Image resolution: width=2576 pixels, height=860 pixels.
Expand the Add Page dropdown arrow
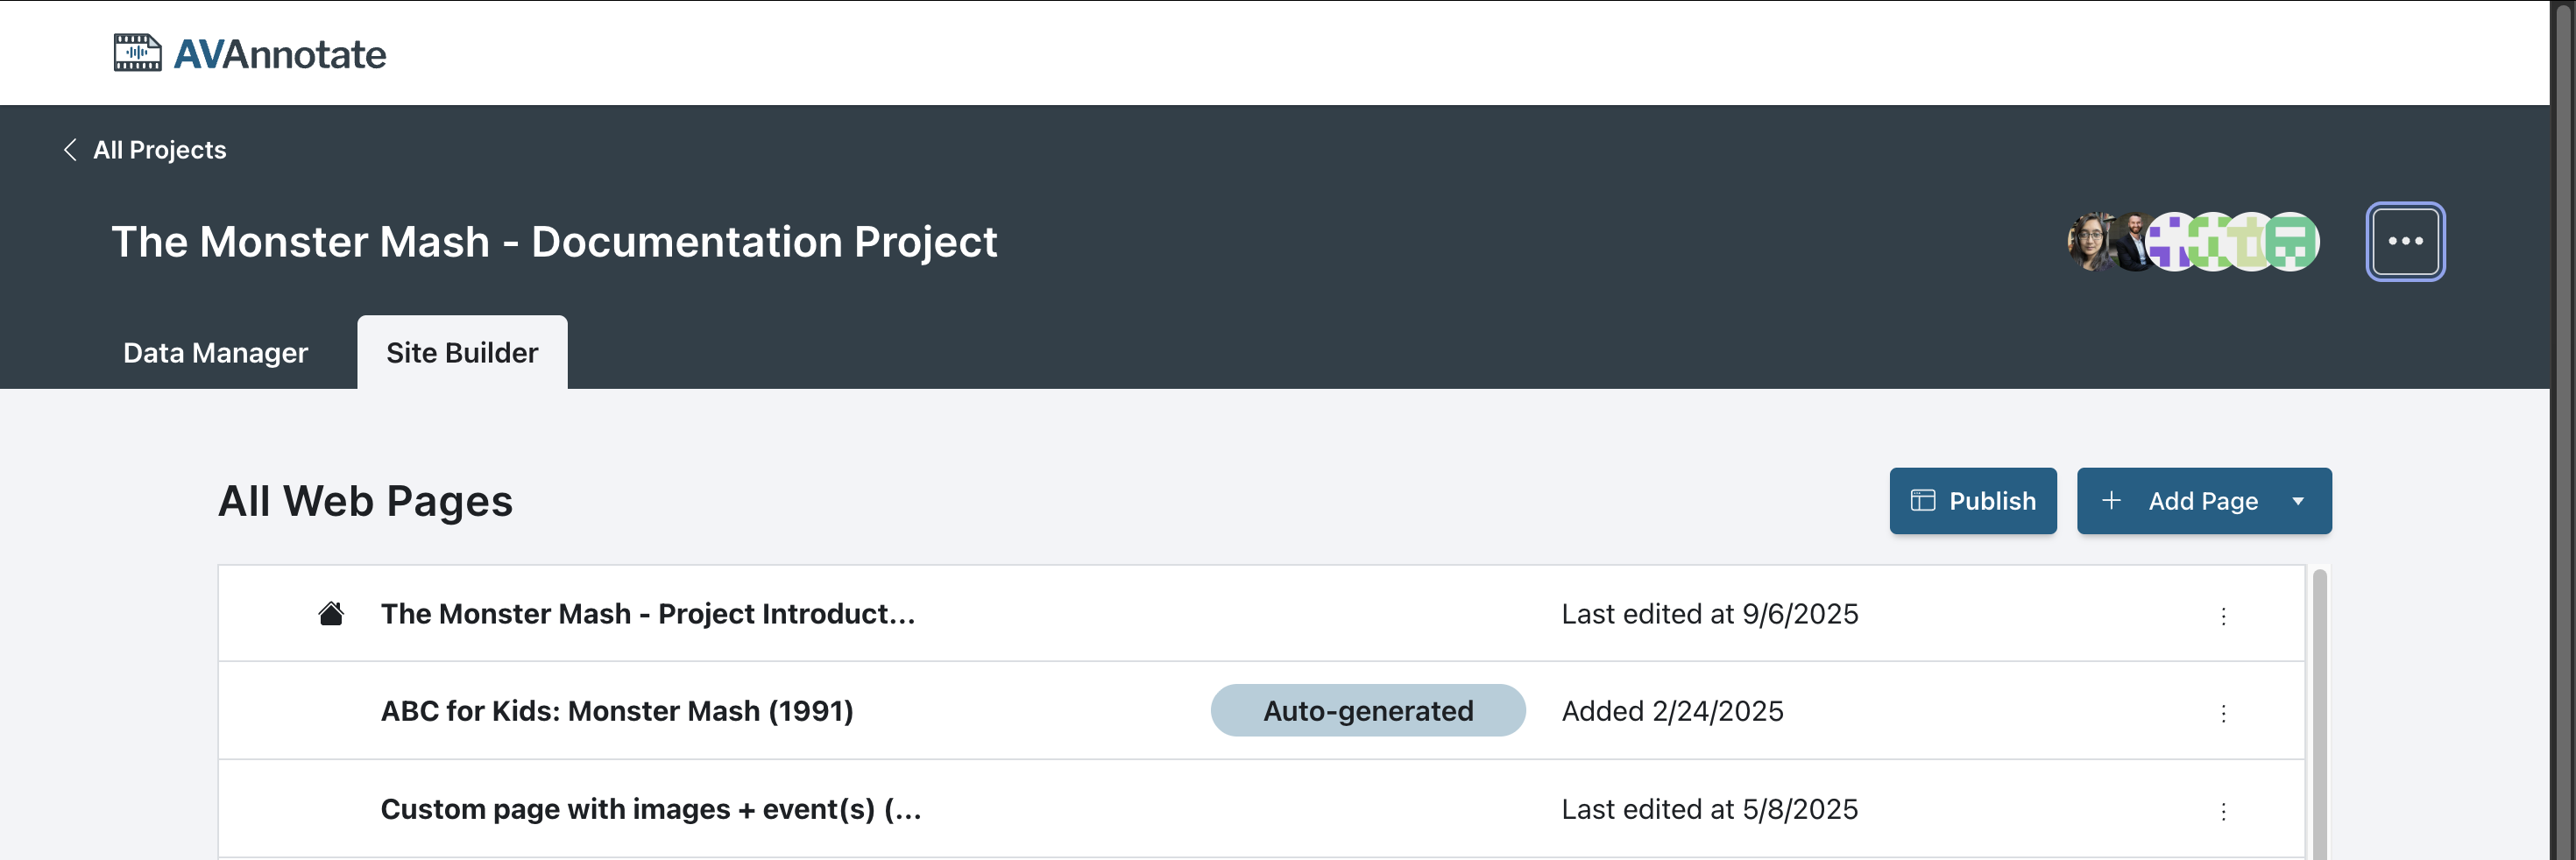[x=2298, y=501]
